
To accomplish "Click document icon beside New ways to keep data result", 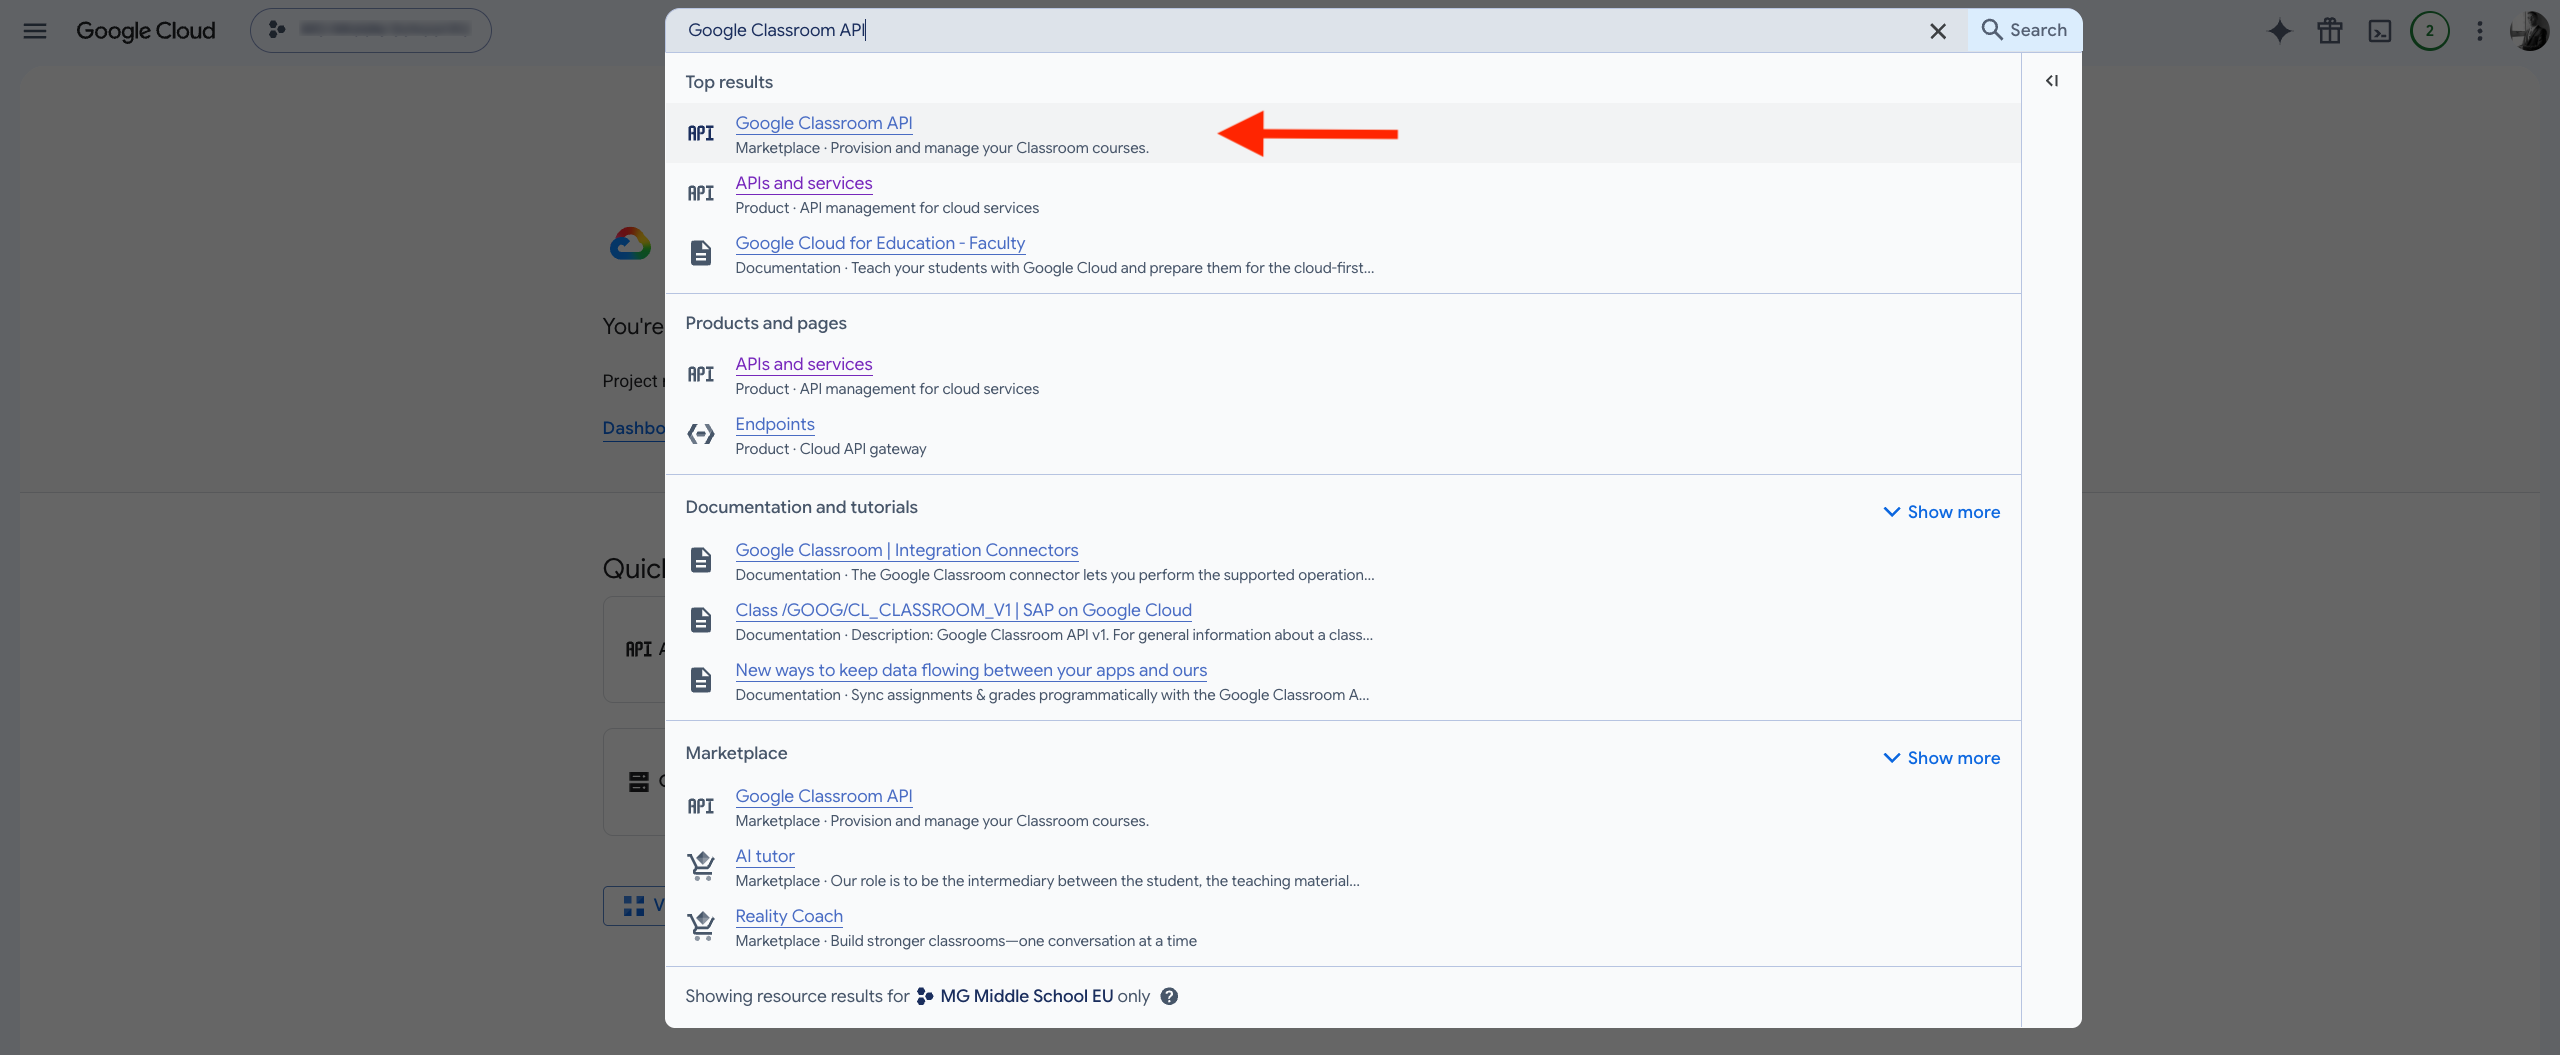I will pyautogui.click(x=700, y=680).
